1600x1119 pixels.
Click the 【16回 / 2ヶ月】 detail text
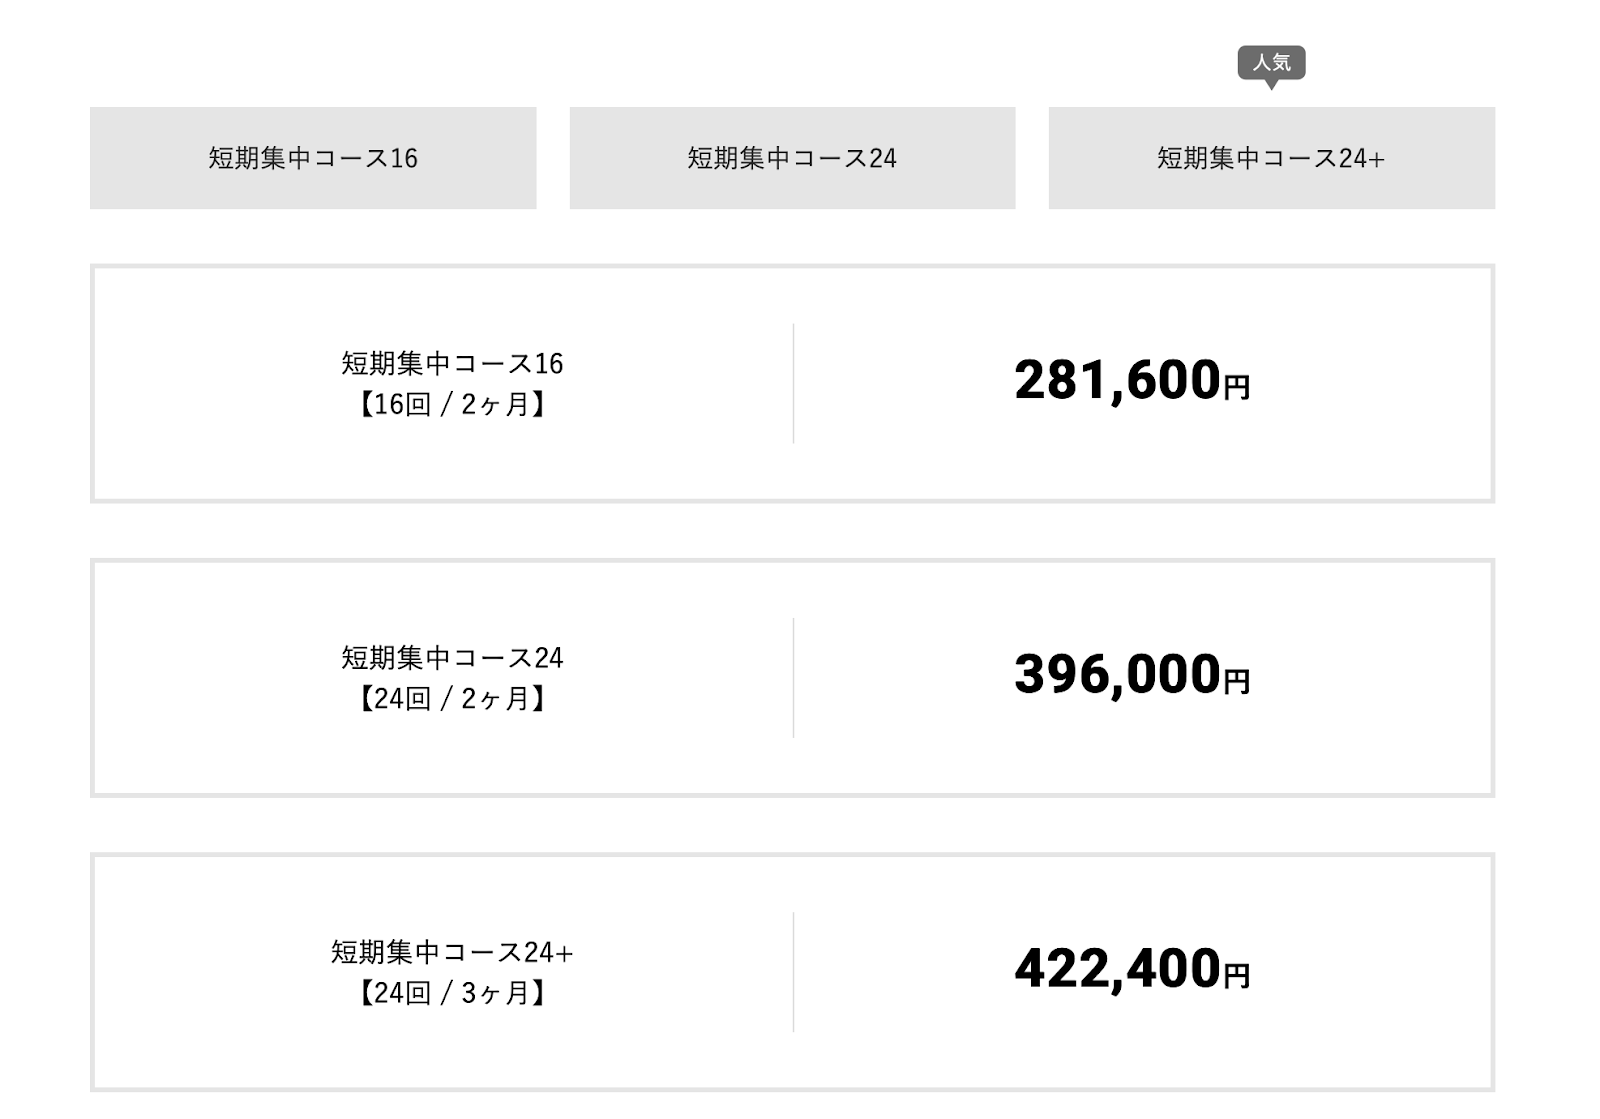452,404
